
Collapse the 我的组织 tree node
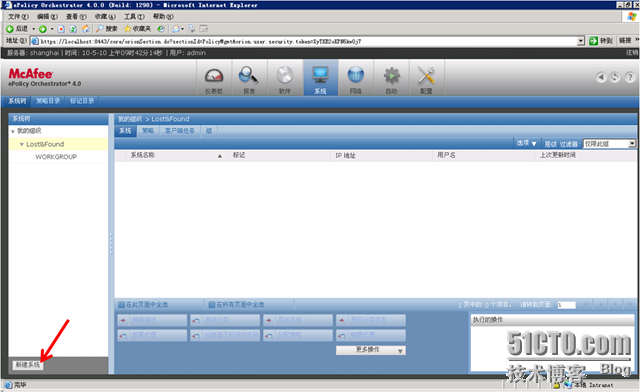tap(13, 131)
